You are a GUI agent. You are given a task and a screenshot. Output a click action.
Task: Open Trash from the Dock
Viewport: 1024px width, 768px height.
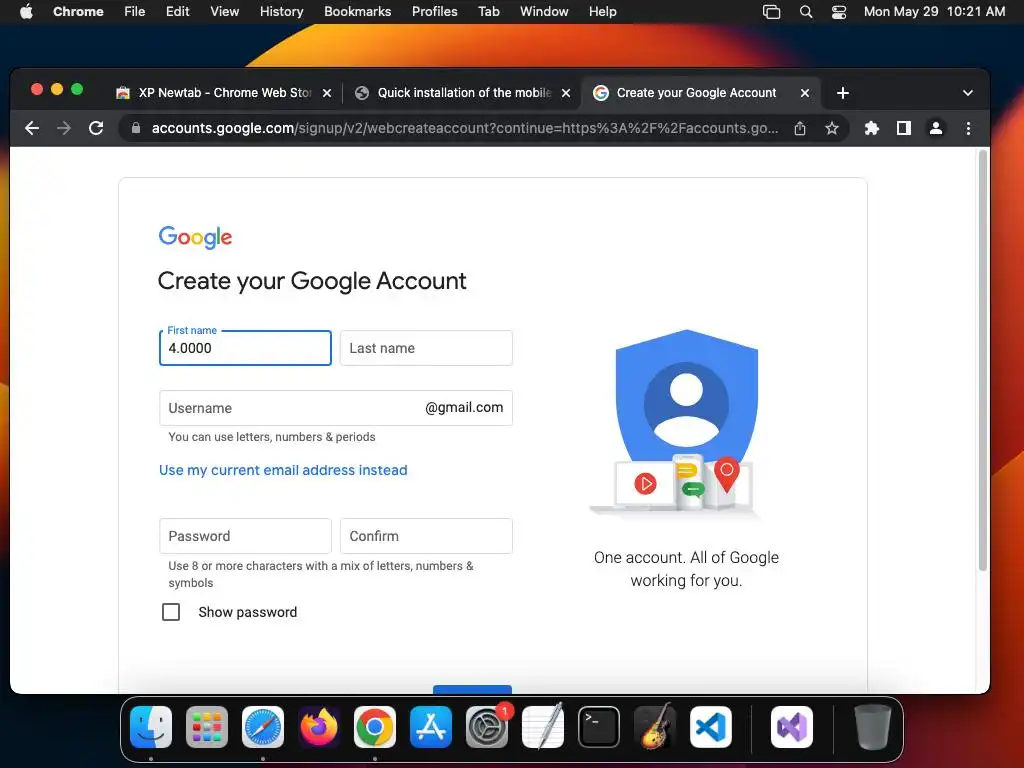click(872, 727)
